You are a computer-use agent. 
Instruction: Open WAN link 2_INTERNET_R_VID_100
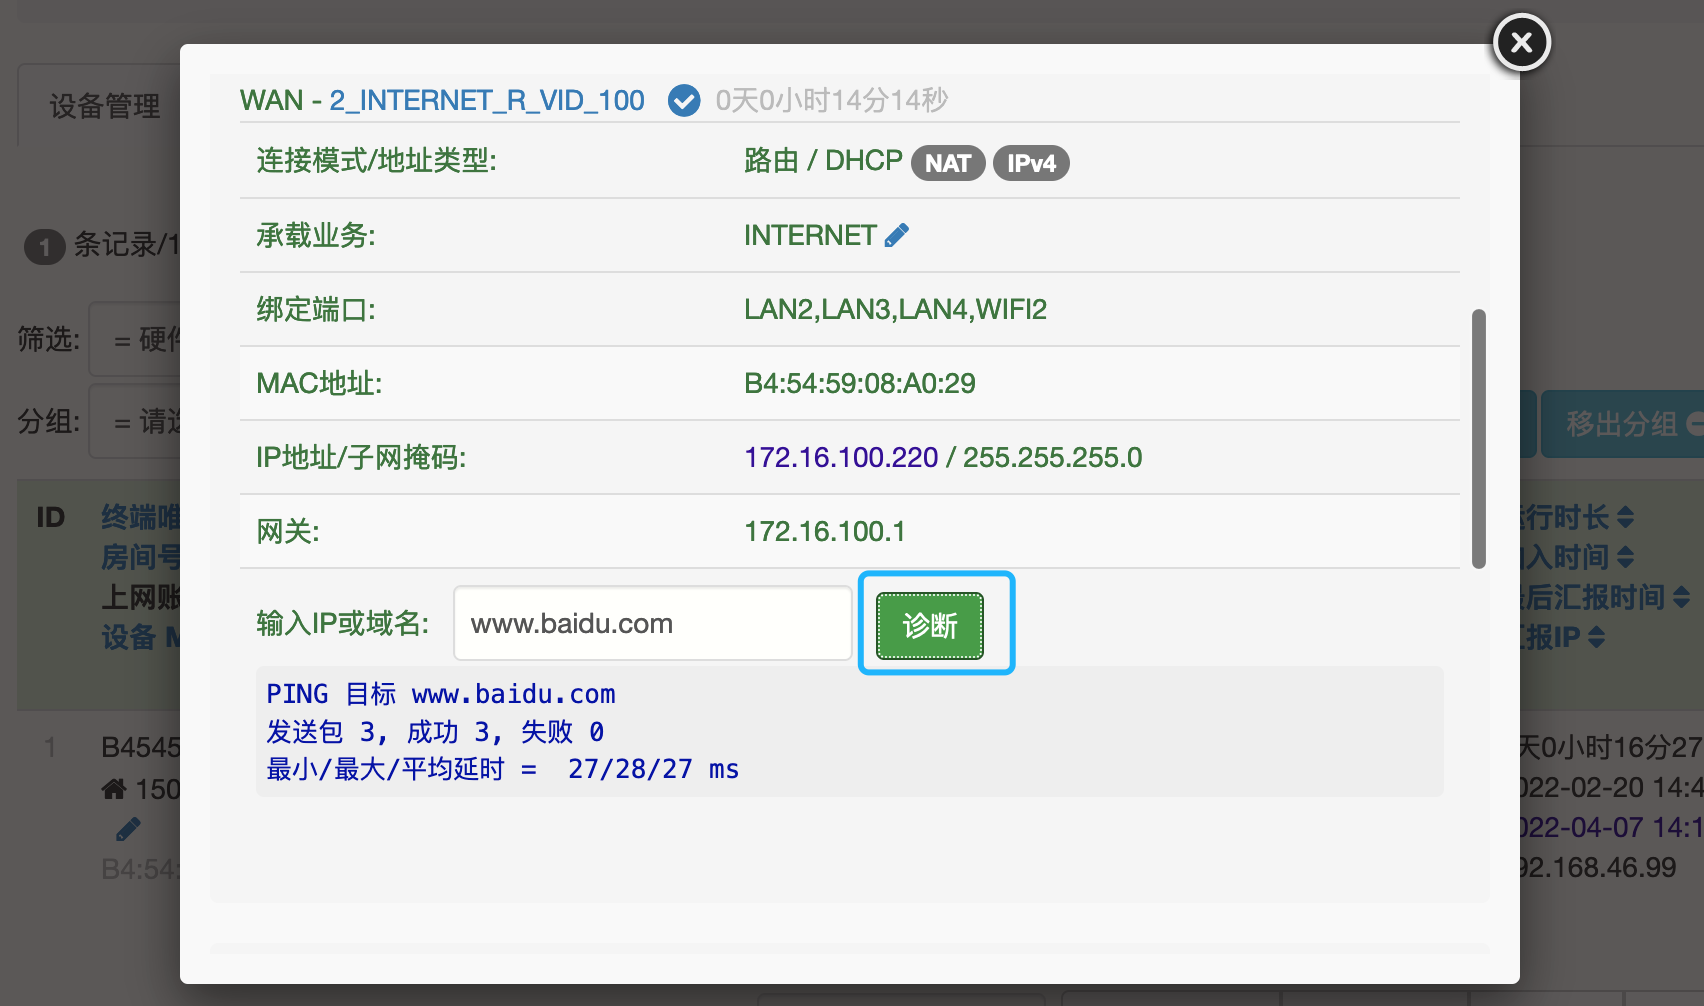coord(487,101)
